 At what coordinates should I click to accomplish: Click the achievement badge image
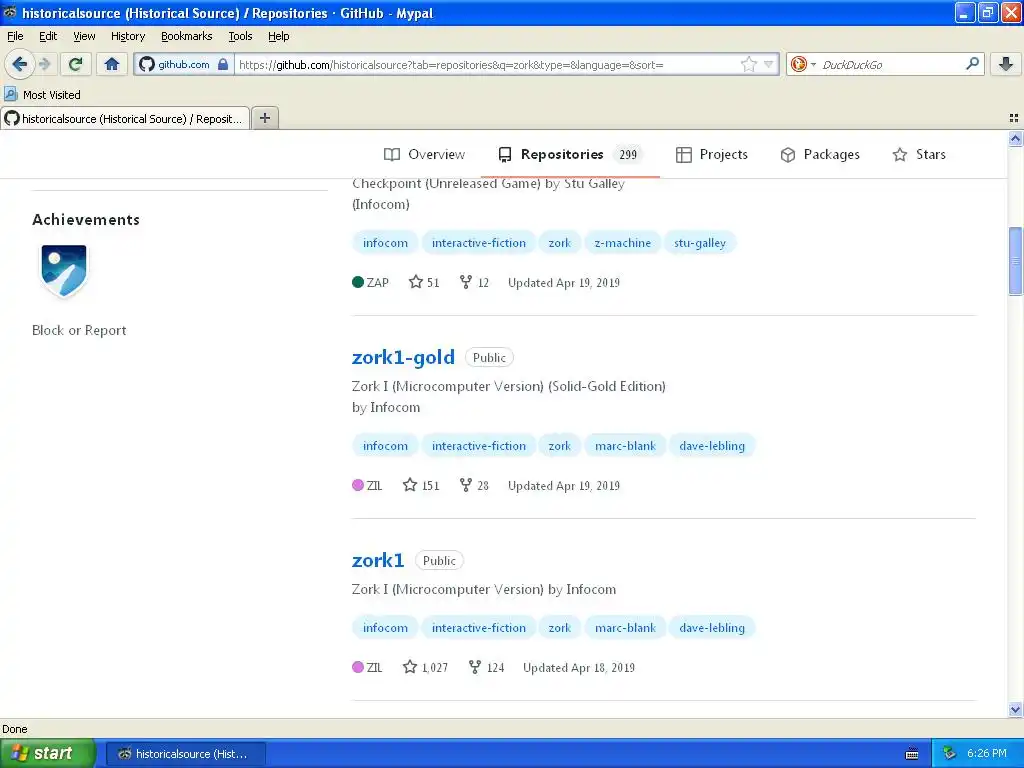(x=63, y=270)
